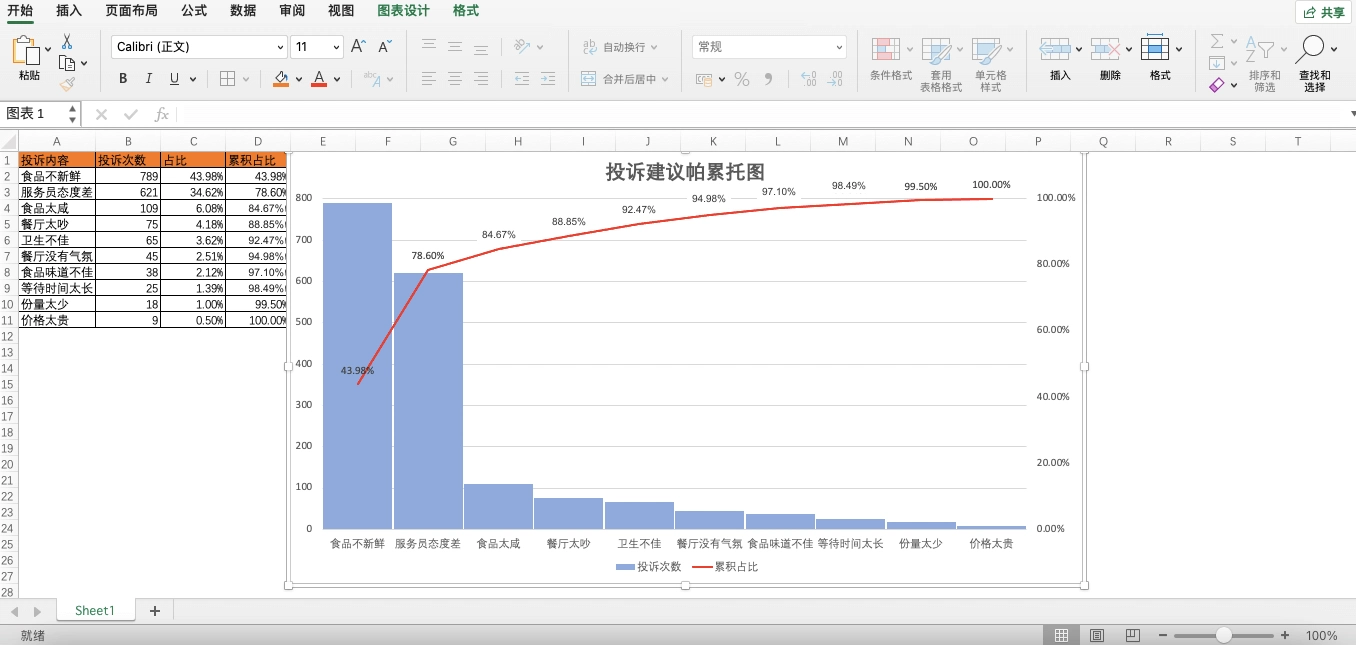This screenshot has height=645, width=1356.
Task: Toggle align text right
Action: click(x=481, y=79)
